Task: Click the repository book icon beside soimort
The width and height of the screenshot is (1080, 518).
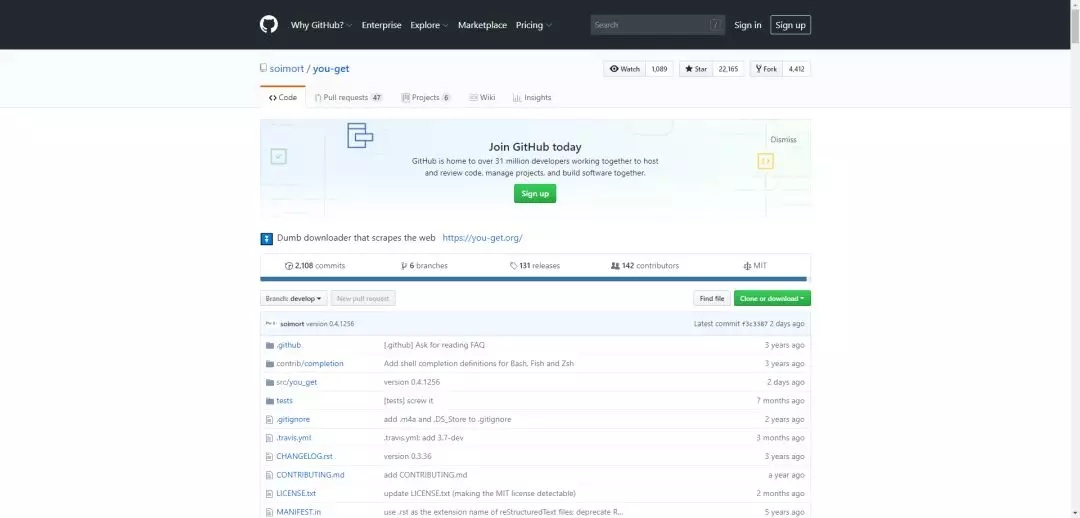Action: [x=263, y=68]
